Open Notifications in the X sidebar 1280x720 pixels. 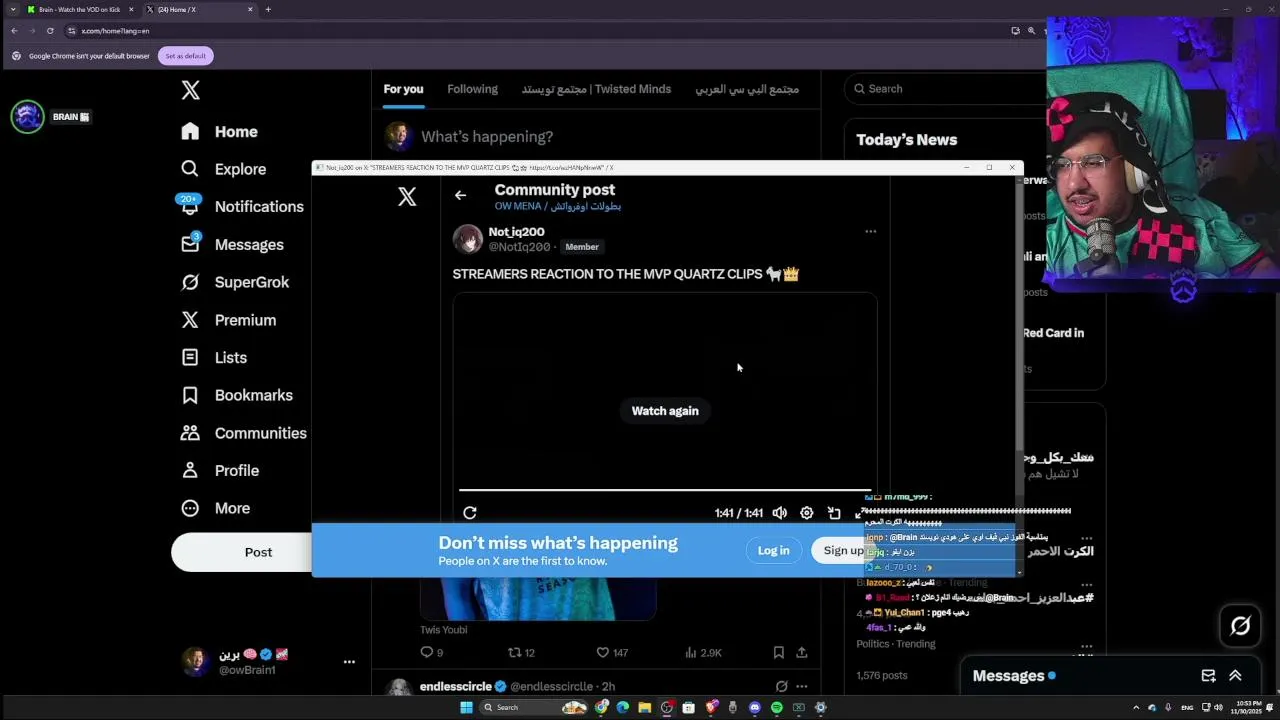pos(241,207)
